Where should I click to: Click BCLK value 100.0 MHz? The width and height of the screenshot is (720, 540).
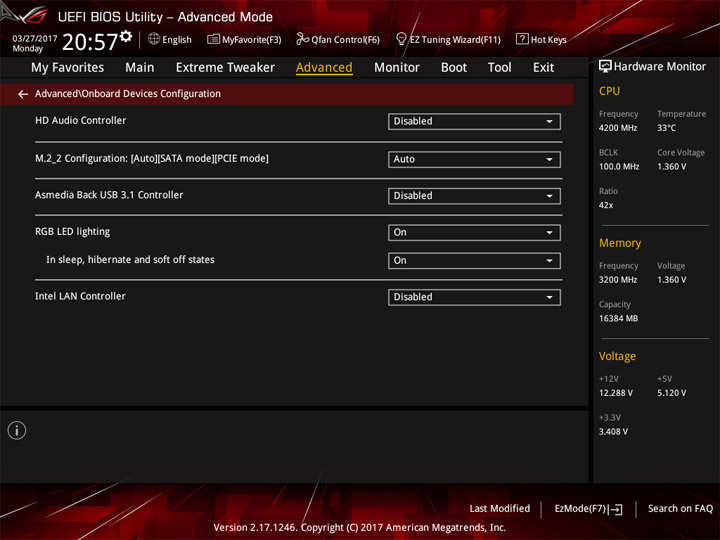click(x=619, y=167)
